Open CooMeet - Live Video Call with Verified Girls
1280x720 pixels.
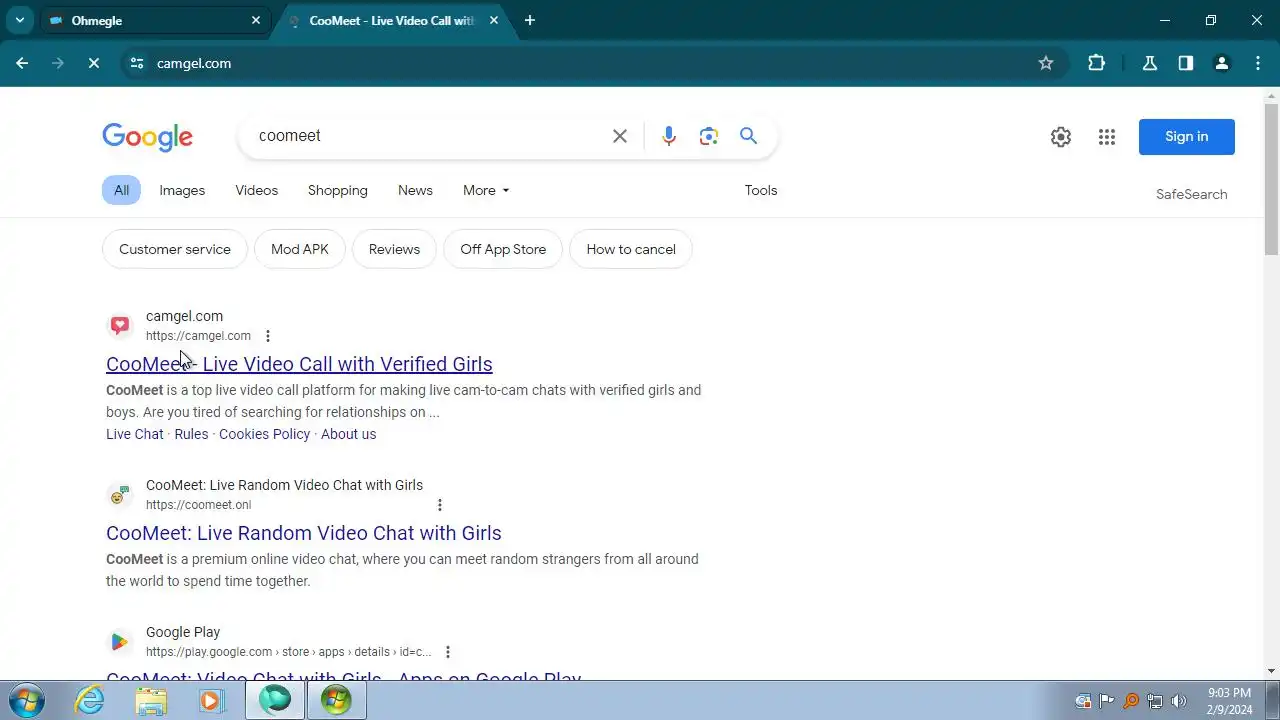(299, 364)
